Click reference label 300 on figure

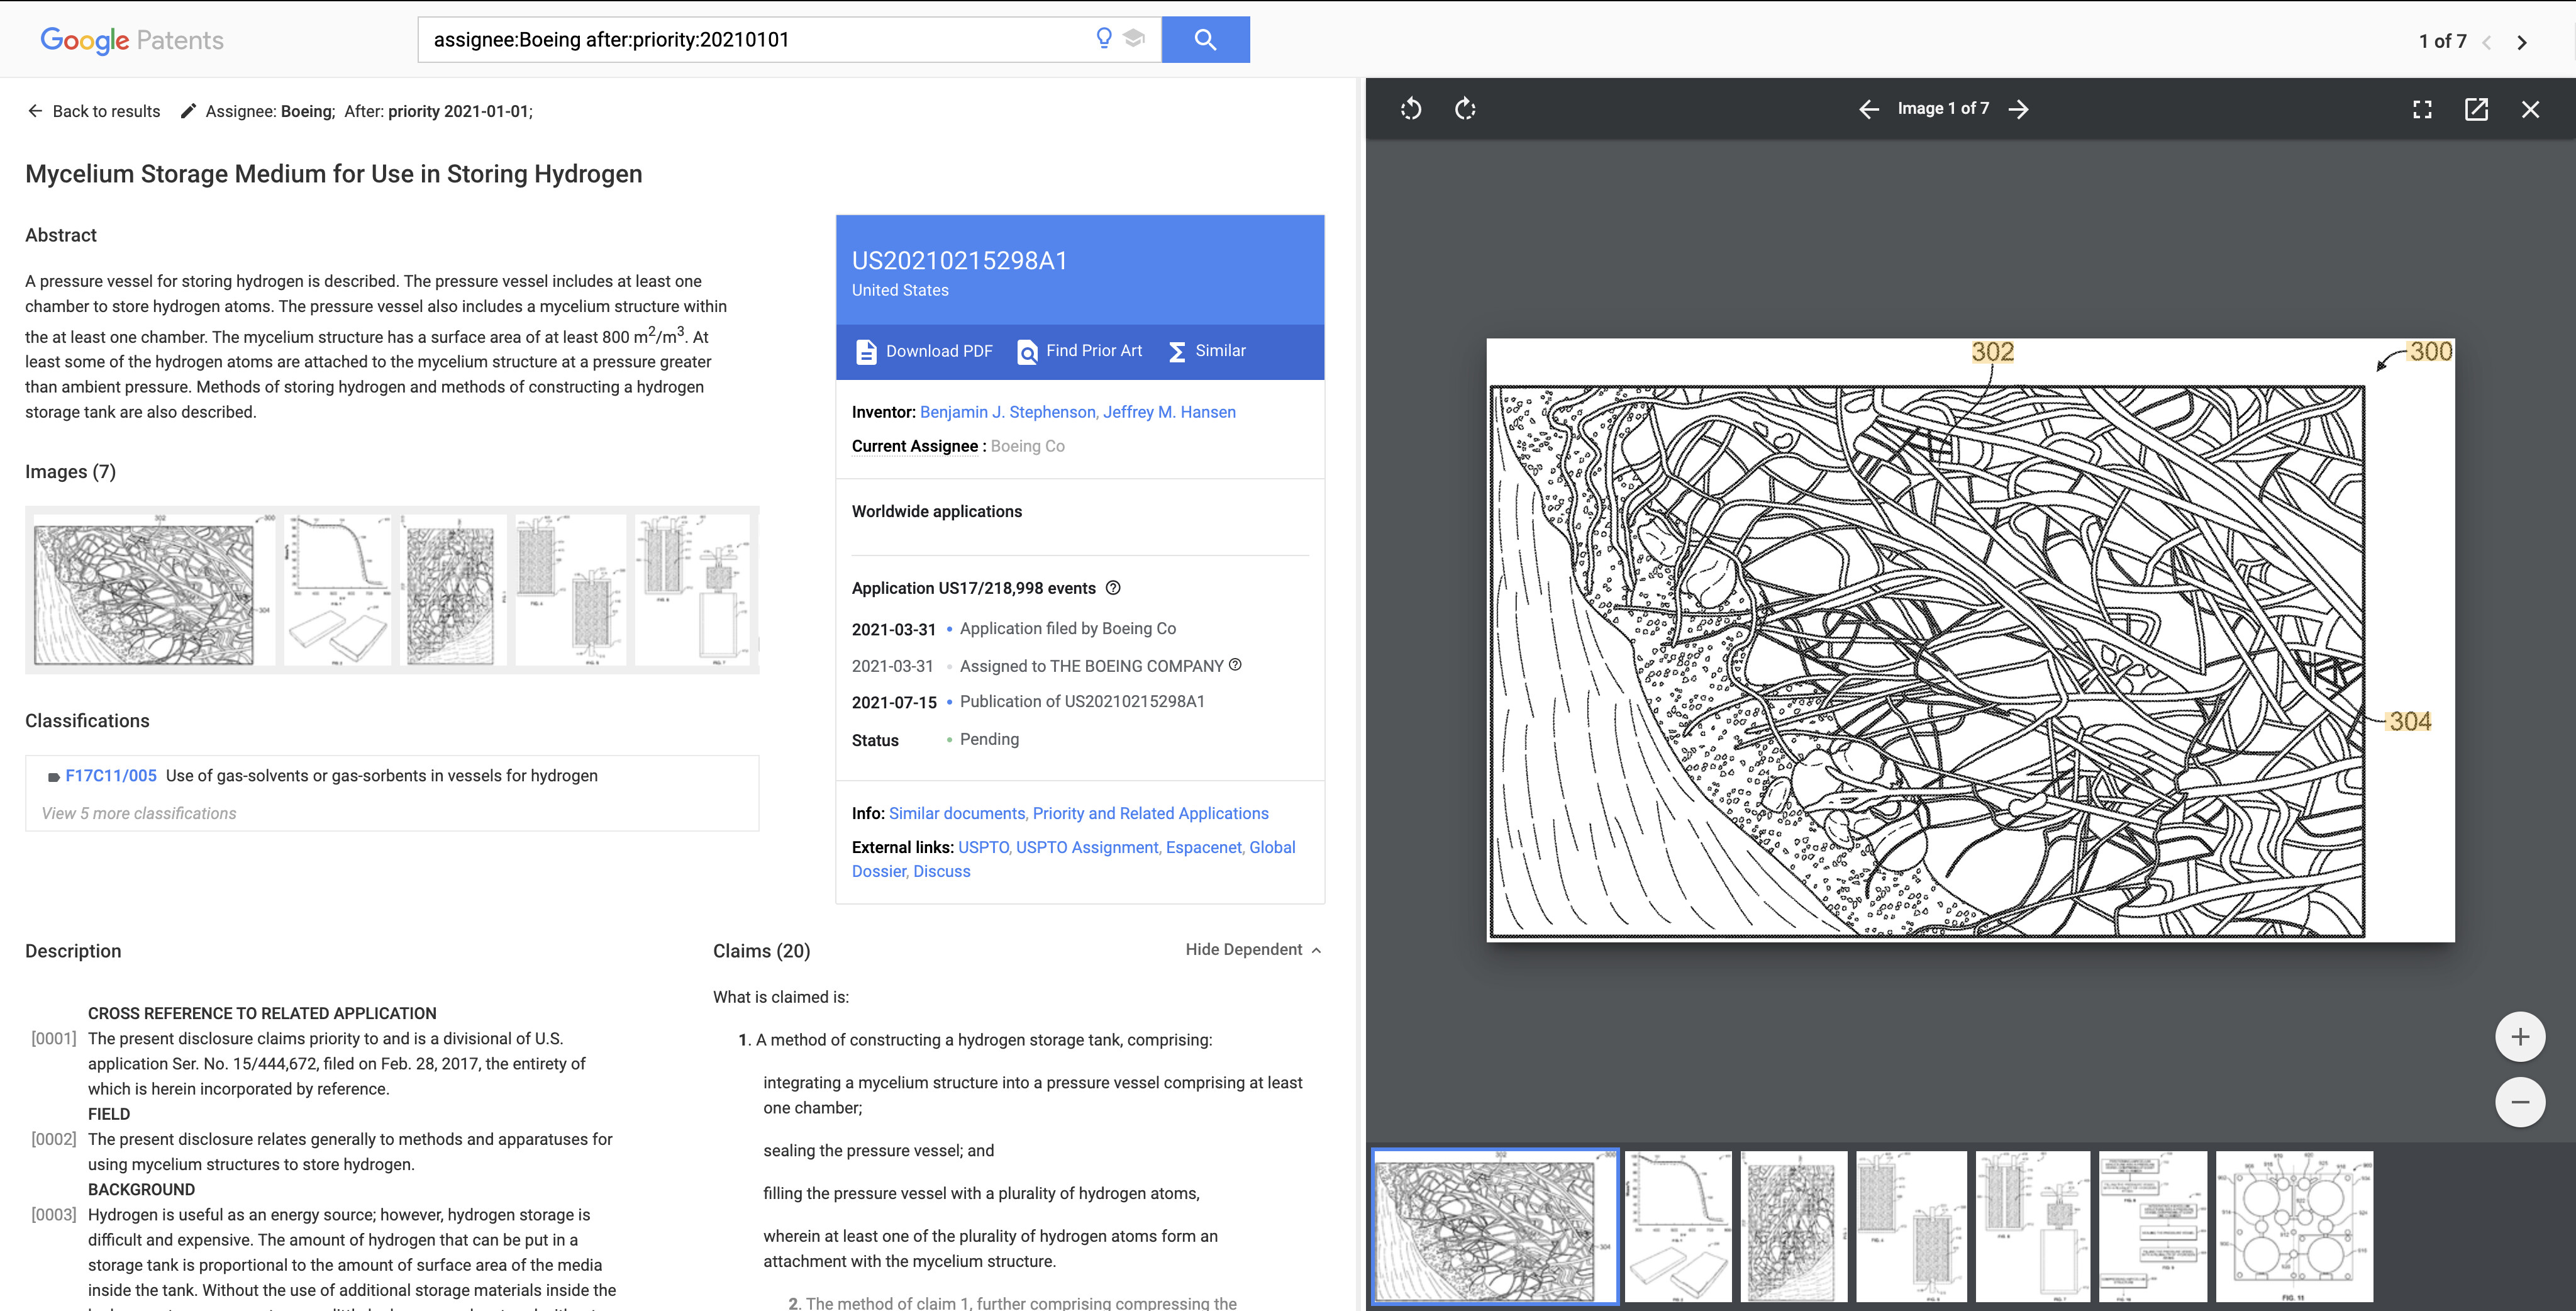point(2430,351)
